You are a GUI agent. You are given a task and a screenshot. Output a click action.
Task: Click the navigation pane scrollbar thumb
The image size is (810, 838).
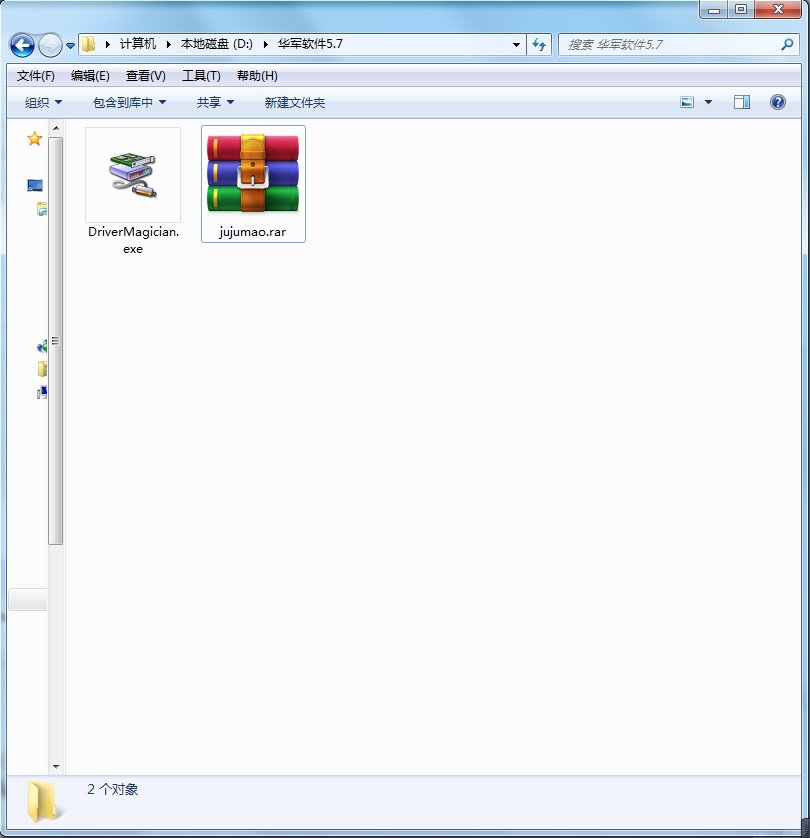pos(56,341)
